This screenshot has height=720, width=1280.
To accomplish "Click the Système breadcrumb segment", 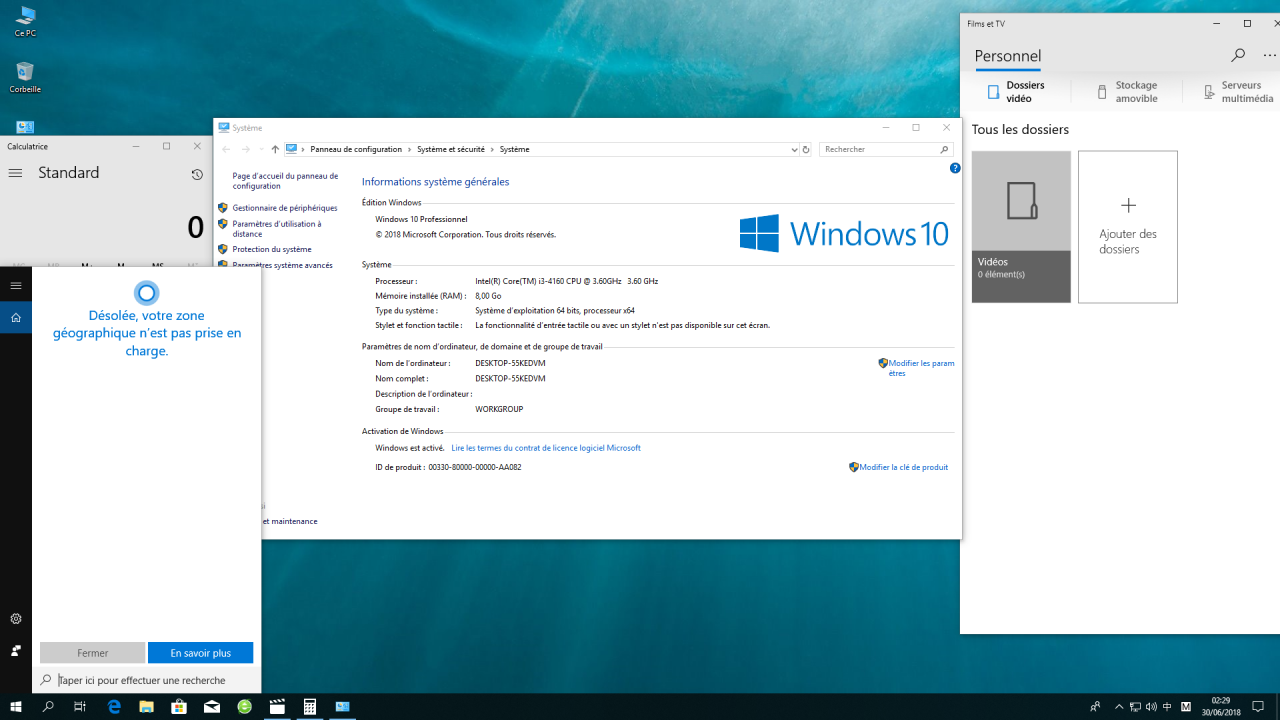I will 515,149.
